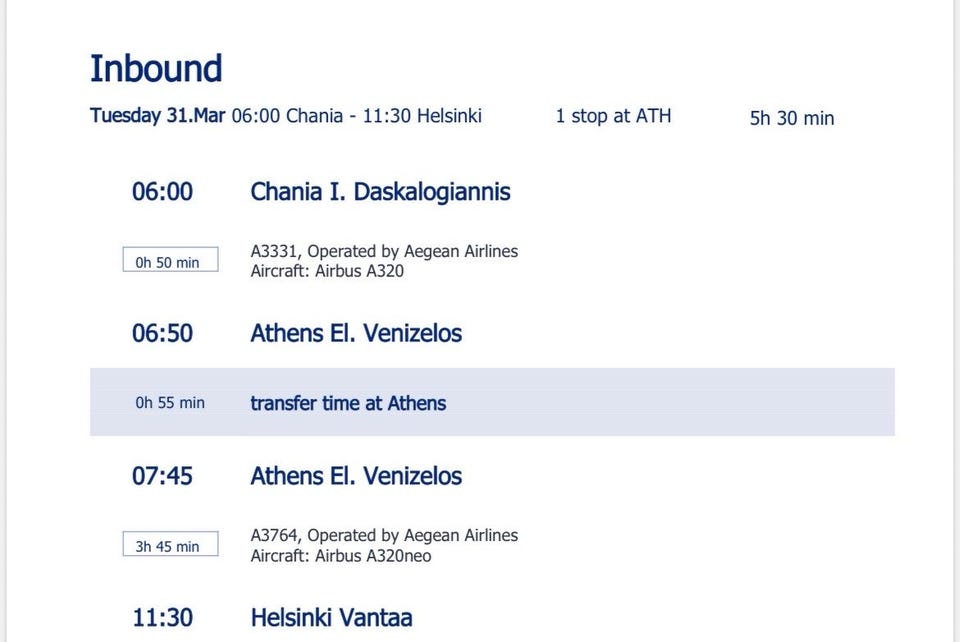Click the 06:00 Chania - 11:30 Helsinki summary
960x642 pixels.
356,116
